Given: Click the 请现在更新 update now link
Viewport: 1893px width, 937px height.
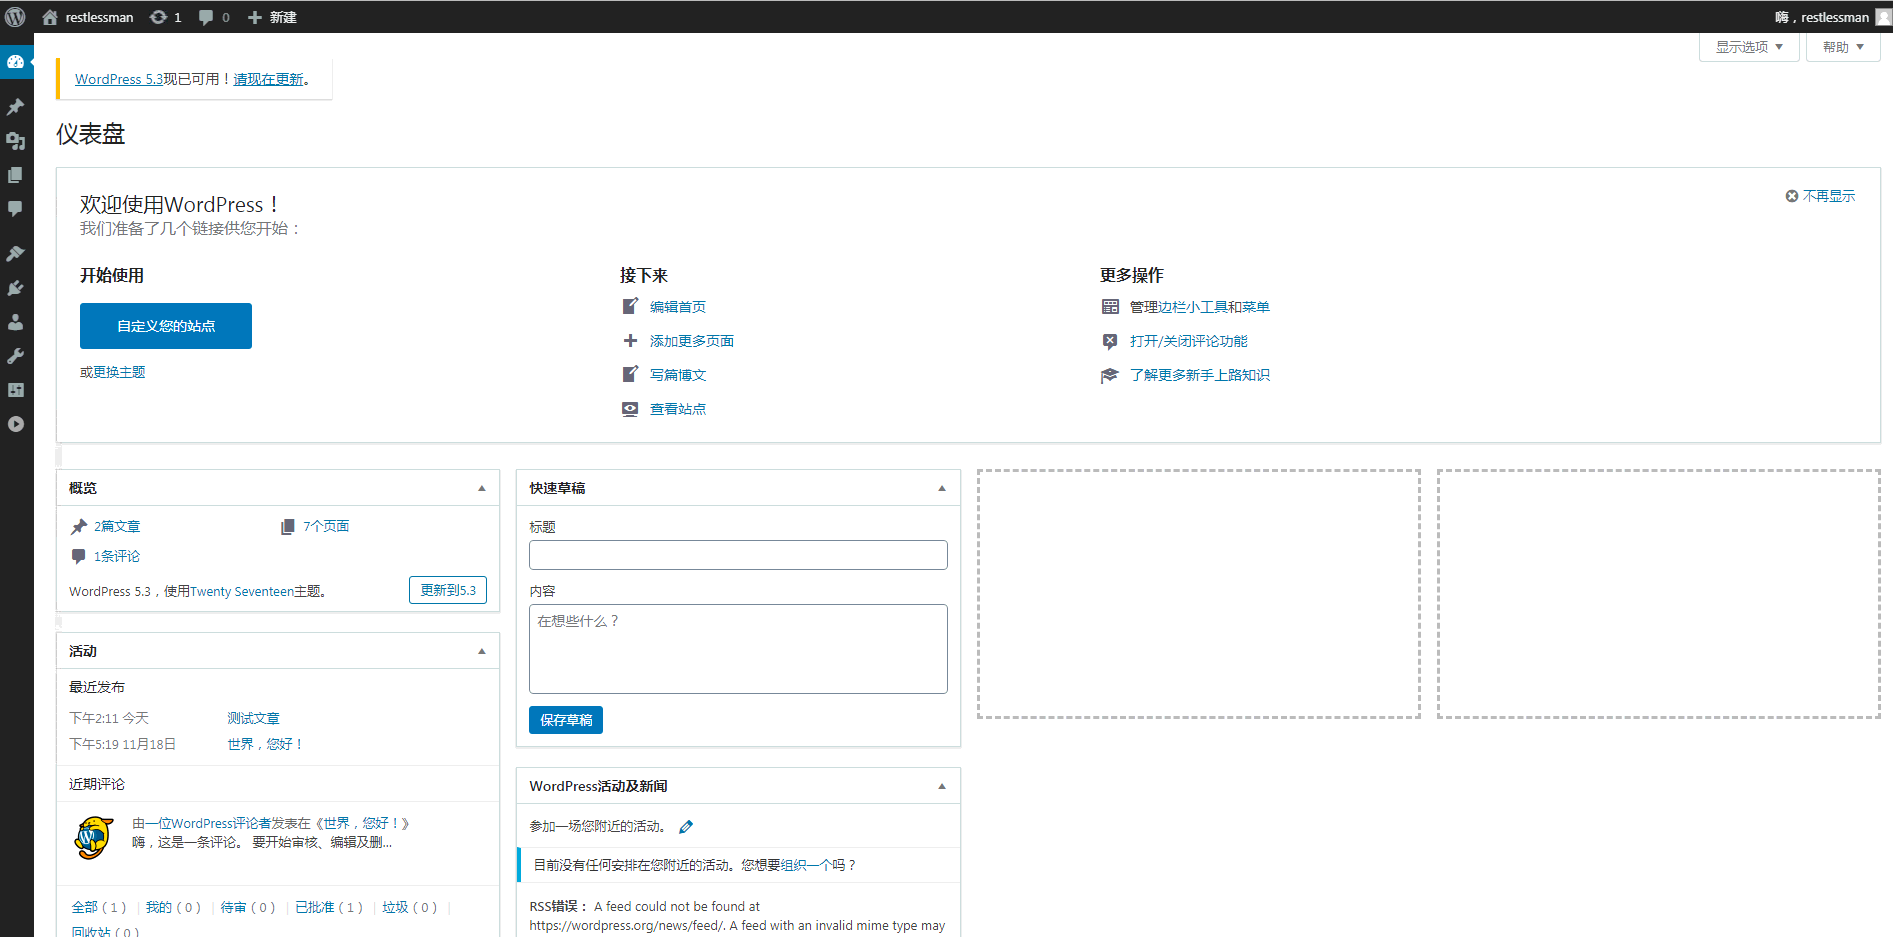Looking at the screenshot, I should coord(268,79).
